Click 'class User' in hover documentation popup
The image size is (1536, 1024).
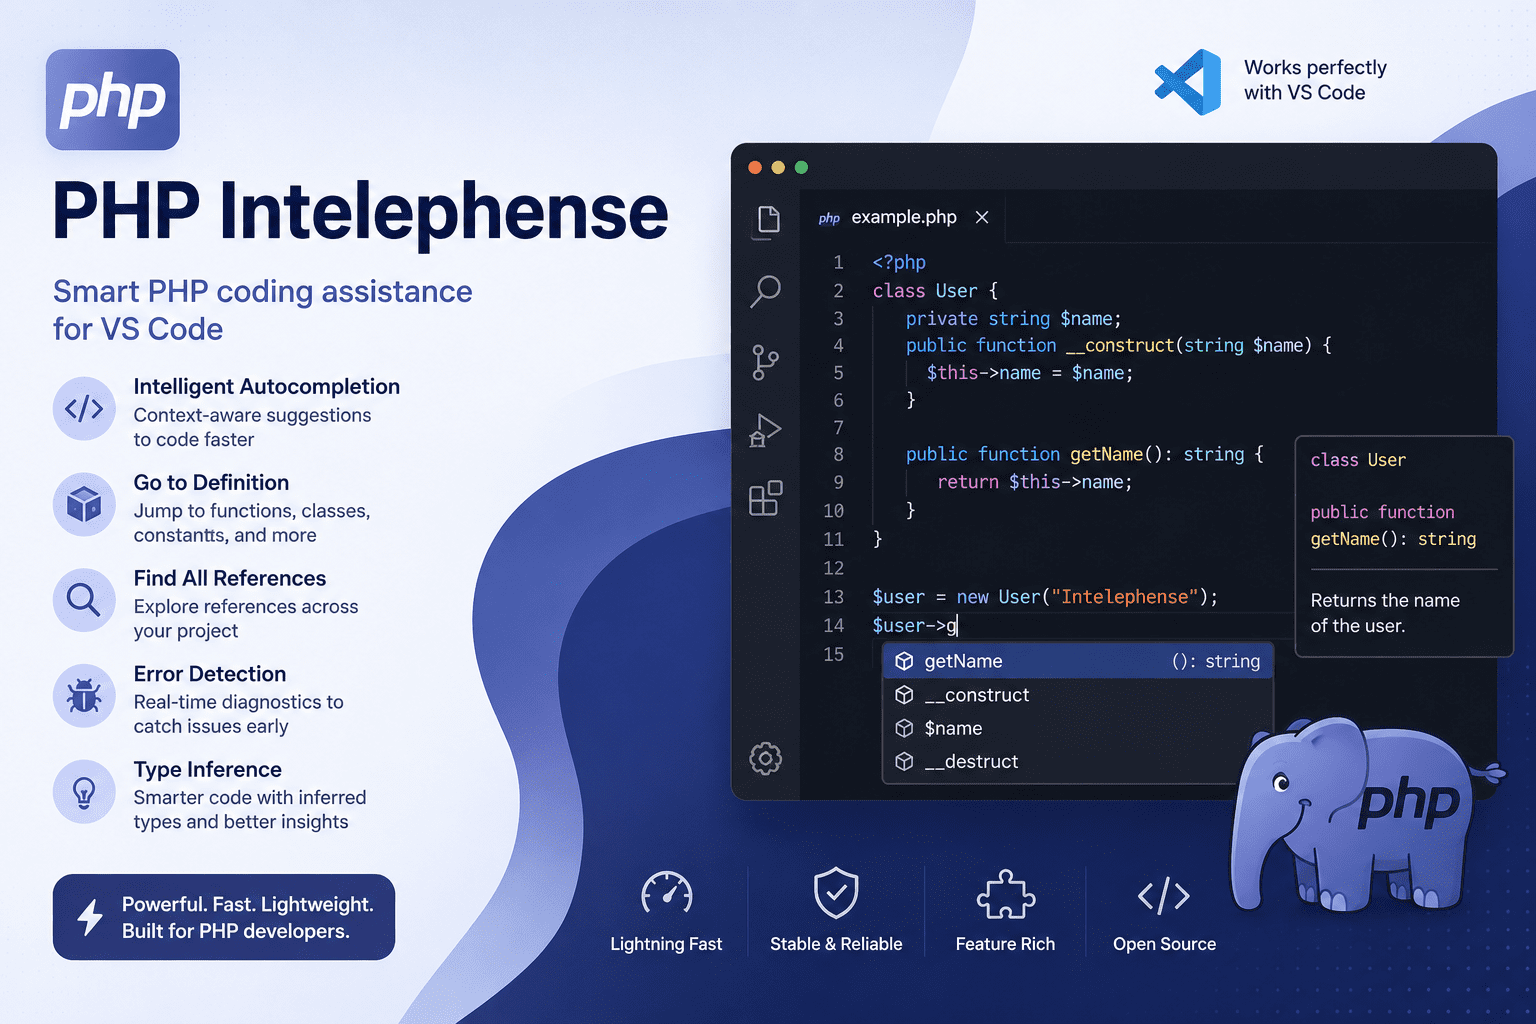[1358, 460]
